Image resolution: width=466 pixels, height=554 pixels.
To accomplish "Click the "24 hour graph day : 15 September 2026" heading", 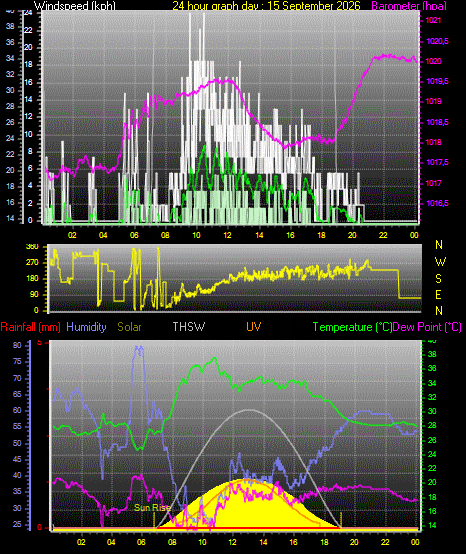I will point(266,6).
